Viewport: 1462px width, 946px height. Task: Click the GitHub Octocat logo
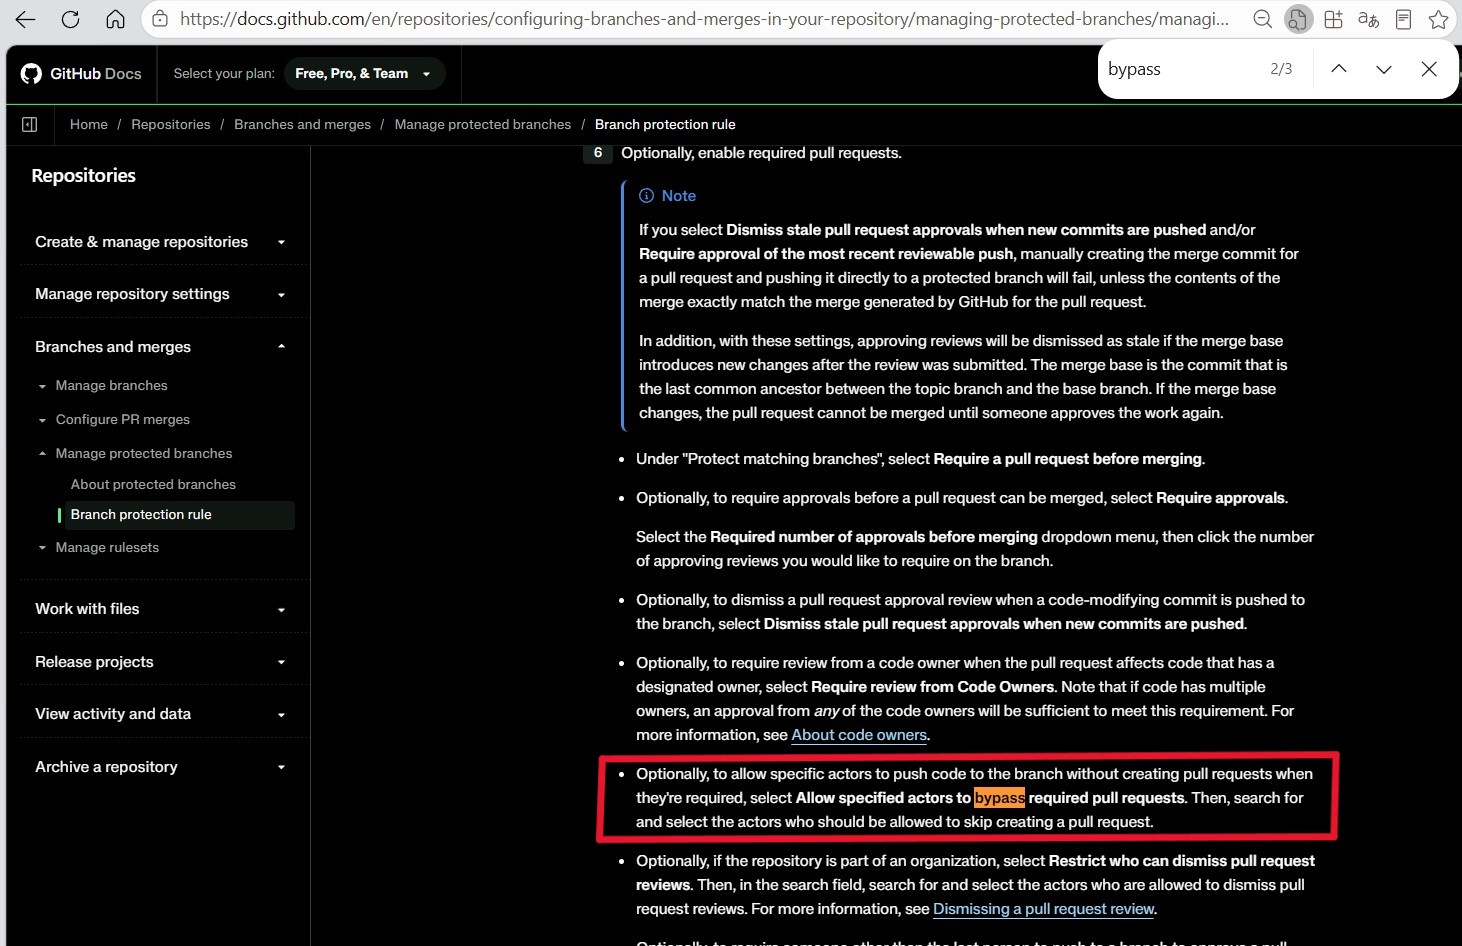coord(31,73)
